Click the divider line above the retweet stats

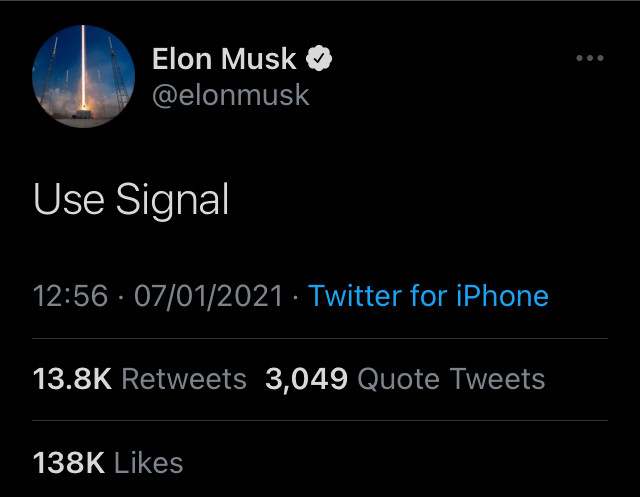320,338
